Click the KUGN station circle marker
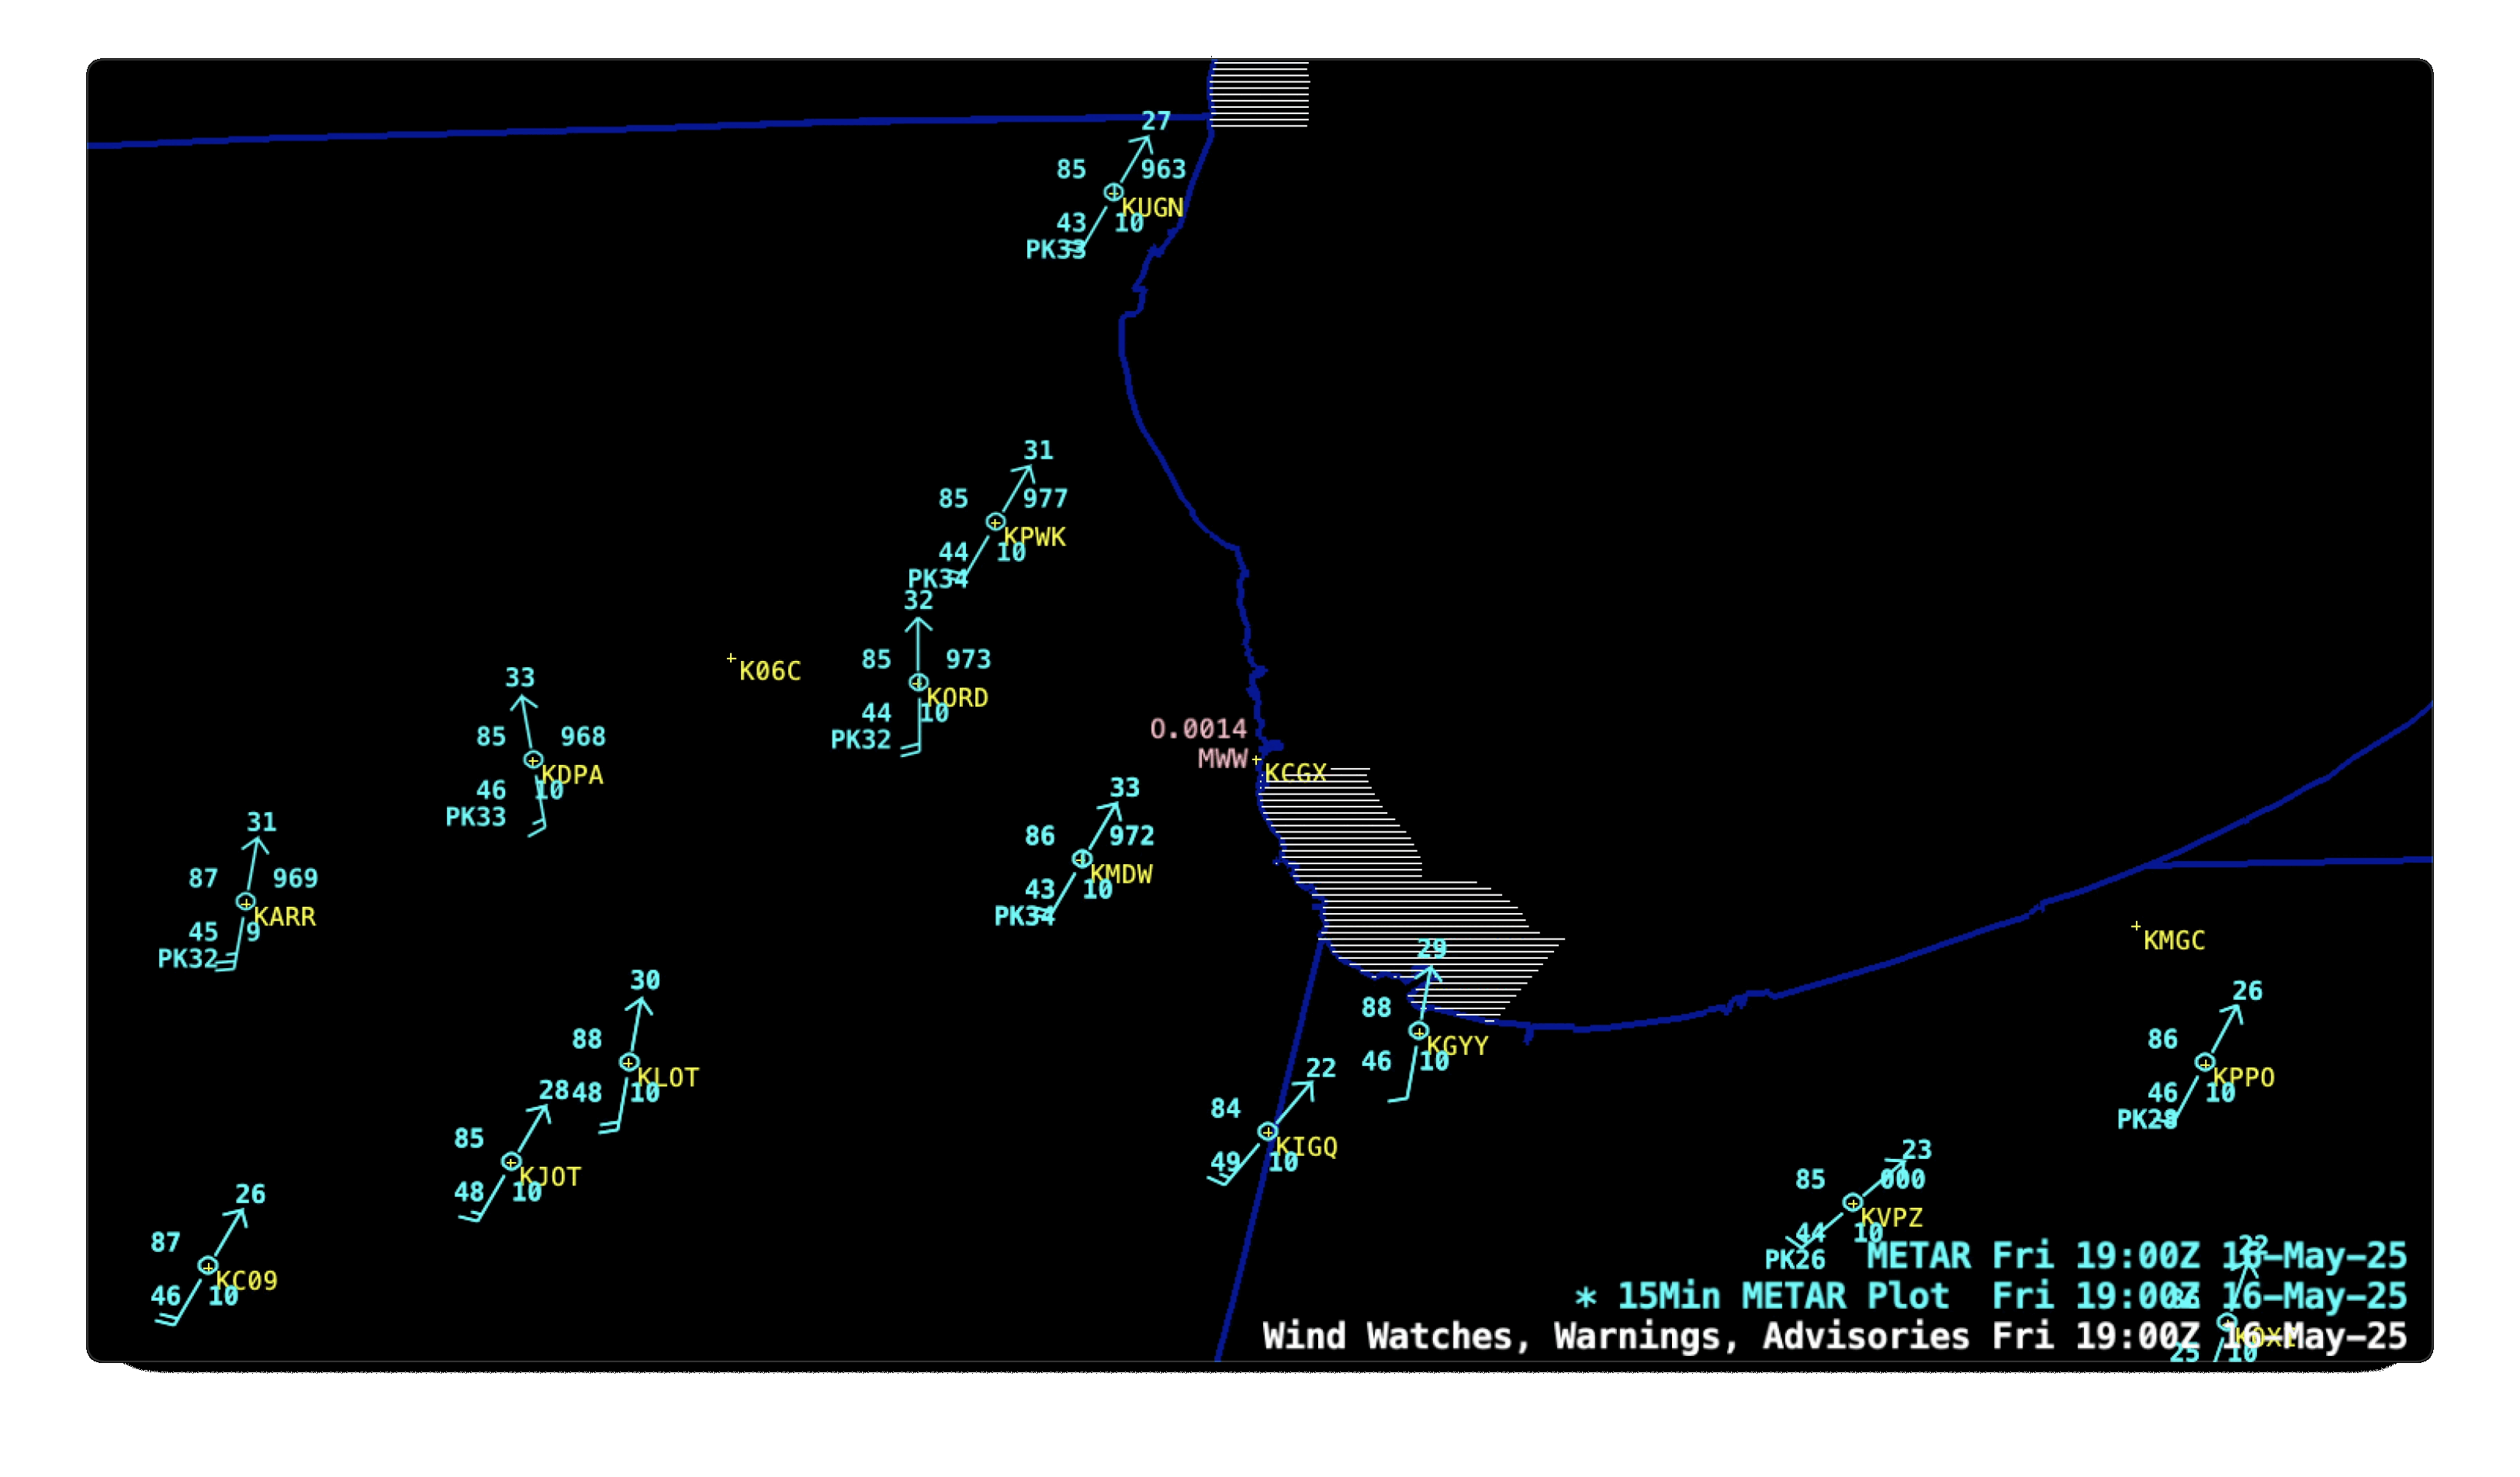 pyautogui.click(x=1113, y=192)
